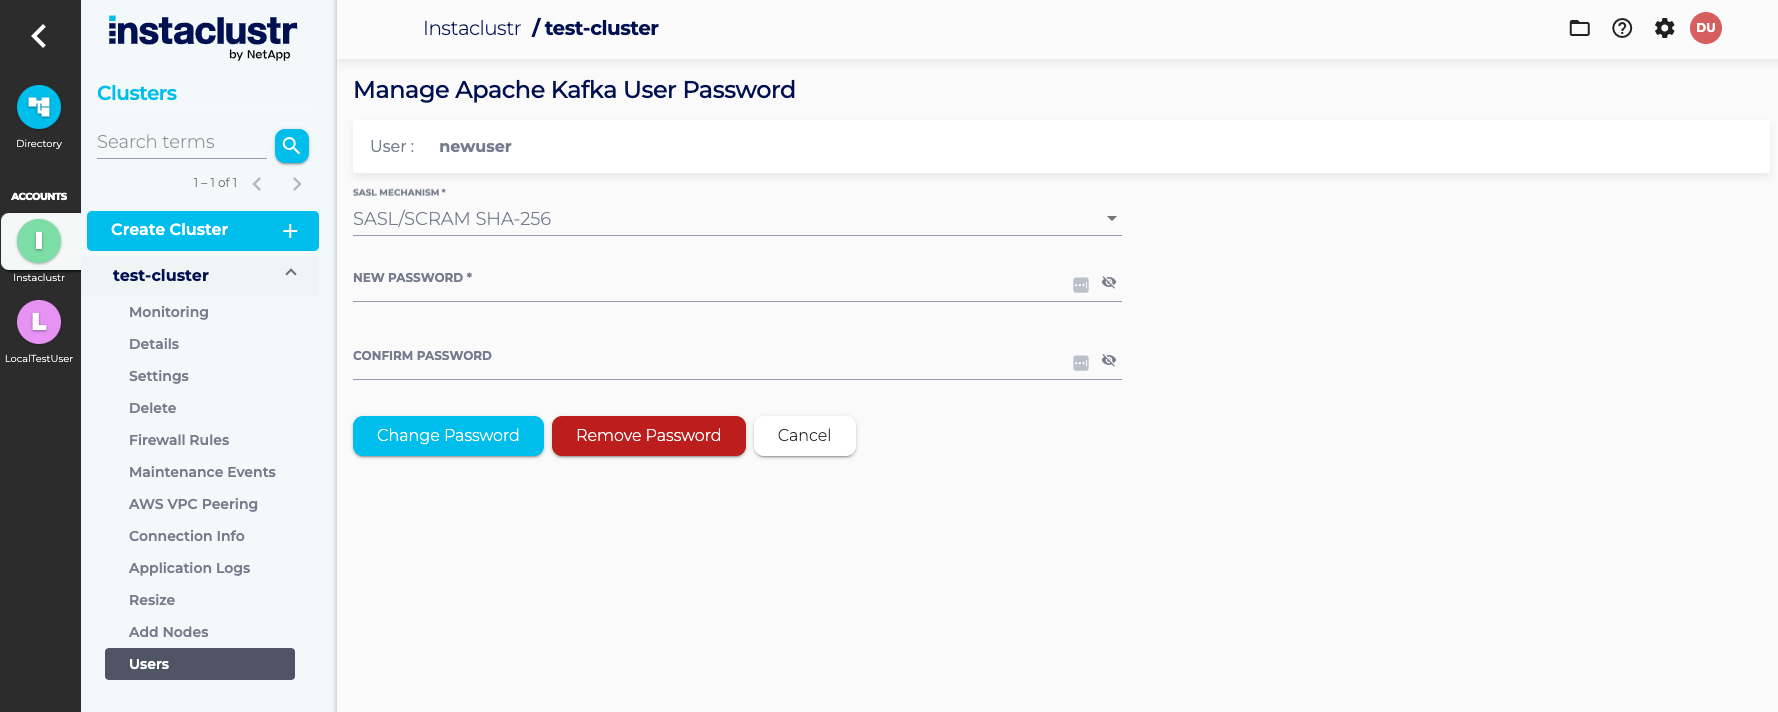Go to next page of clusters
Screen dimensions: 1778x712
tap(297, 184)
